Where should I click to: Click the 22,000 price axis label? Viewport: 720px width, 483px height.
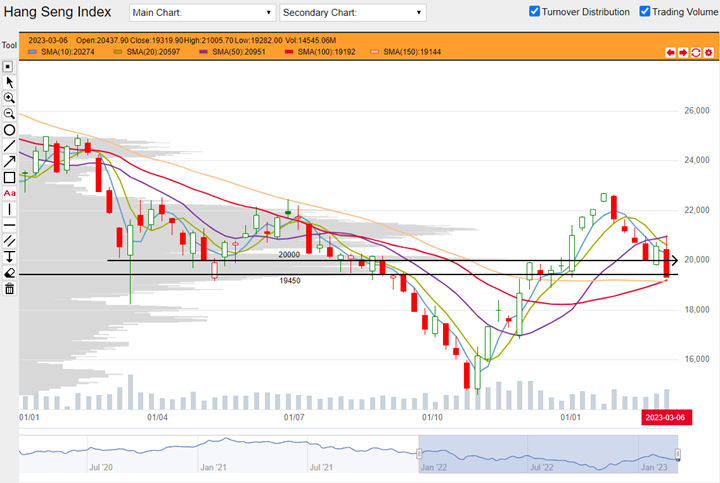click(x=697, y=210)
